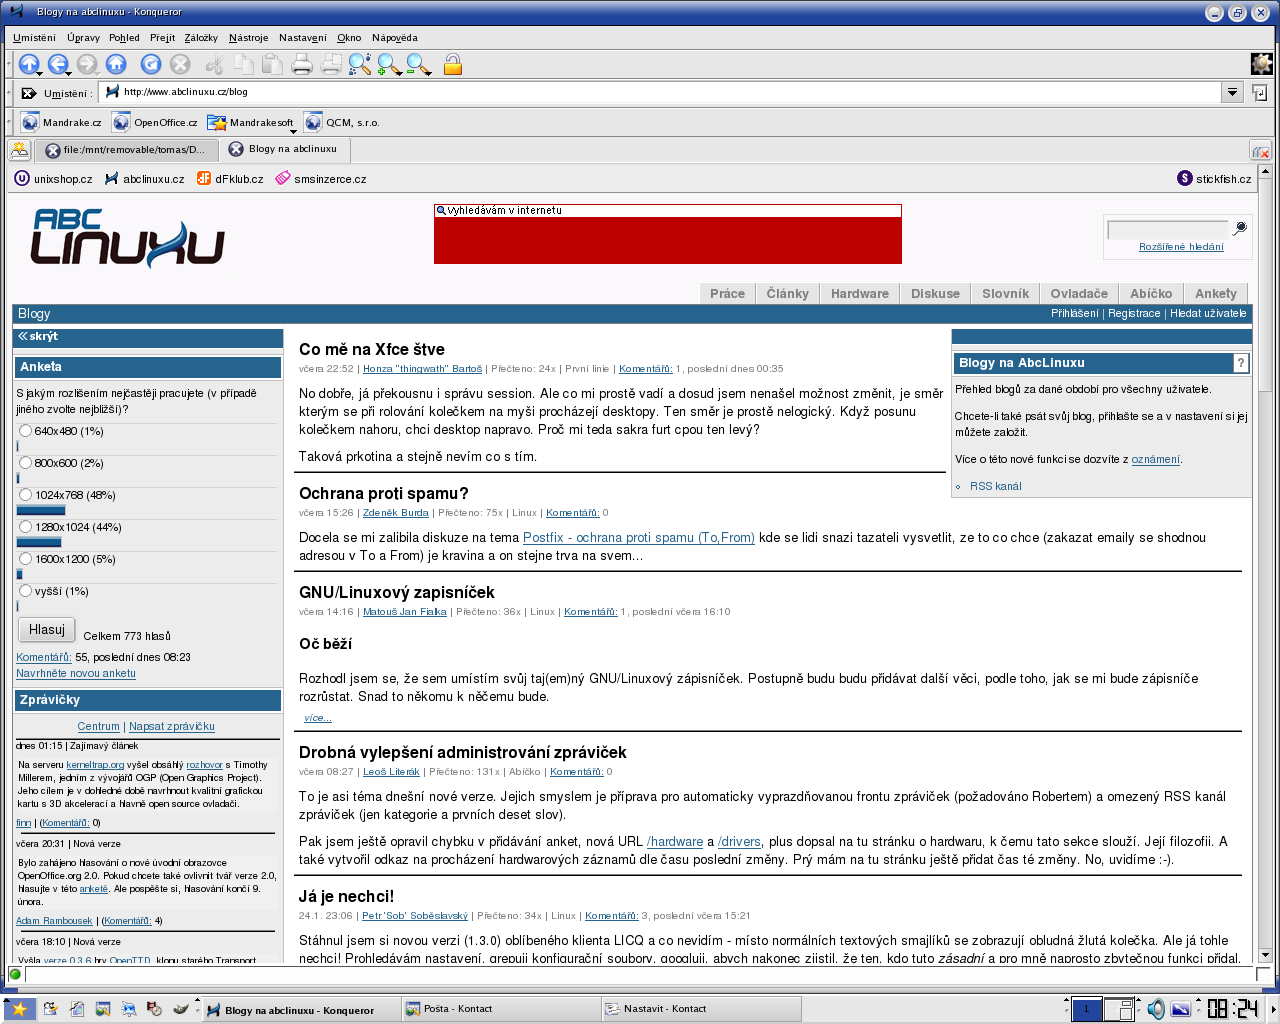Viewport: 1280px width, 1024px height.
Task: Go back with the Back arrow icon
Action: 57,64
